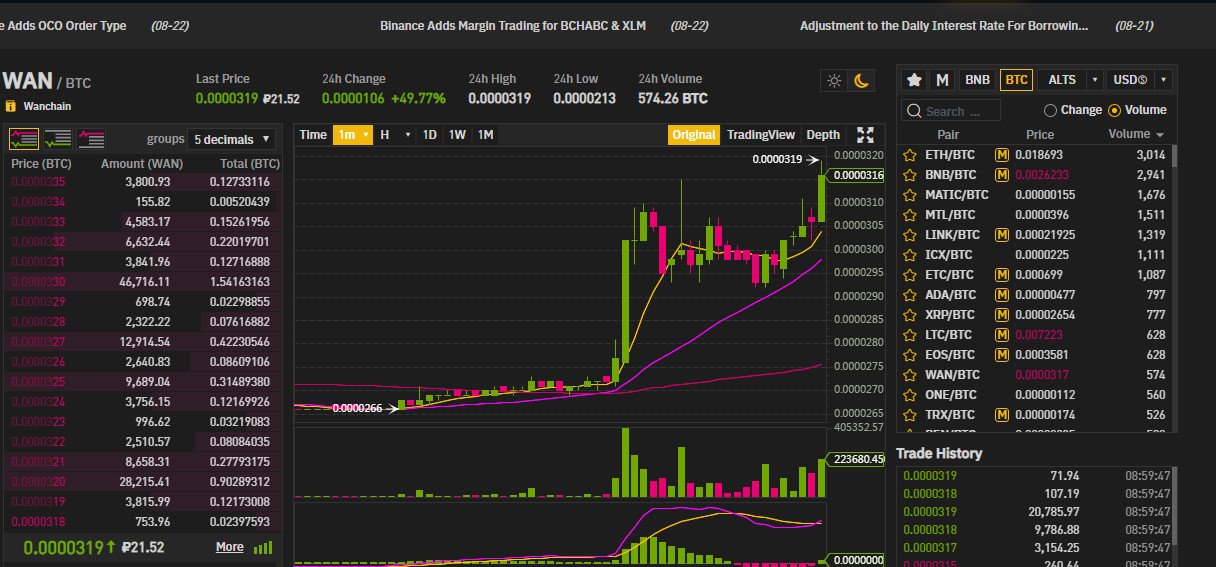The width and height of the screenshot is (1216, 567).
Task: Click trade history row with 71.94
Action: 1037,476
